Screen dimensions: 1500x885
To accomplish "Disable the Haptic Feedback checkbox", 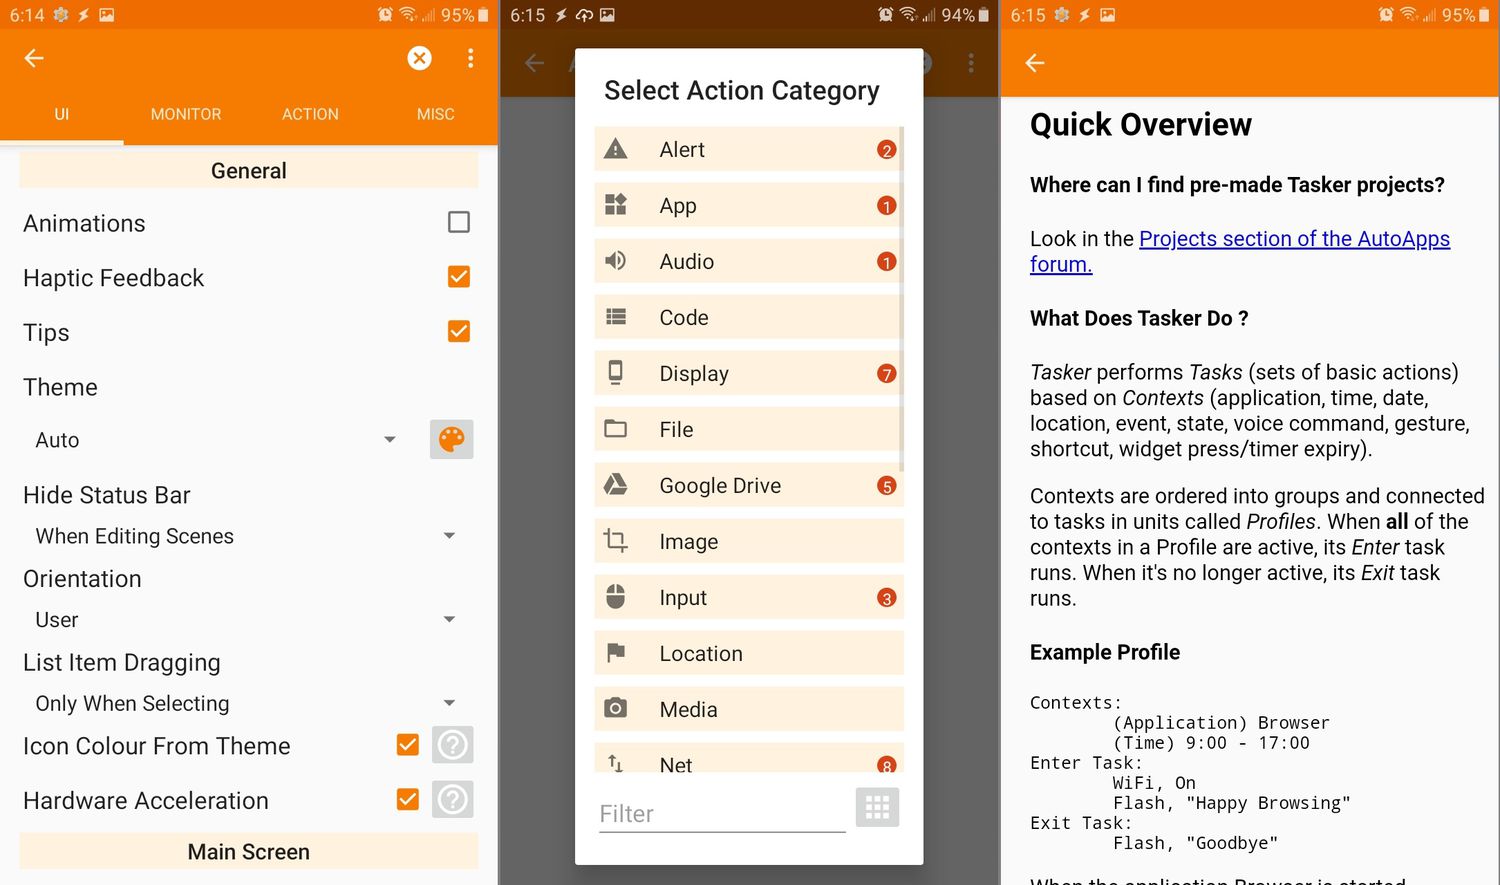I will click(459, 277).
